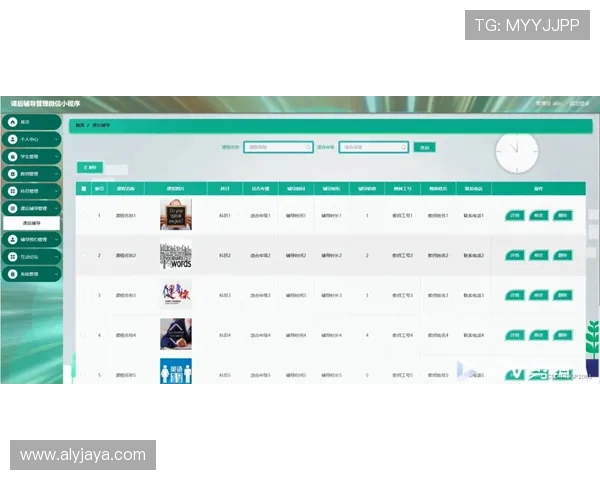Viewport: 600px width, 480px height.
Task: Open the 首页 breadcrumb link
Action: (80, 125)
